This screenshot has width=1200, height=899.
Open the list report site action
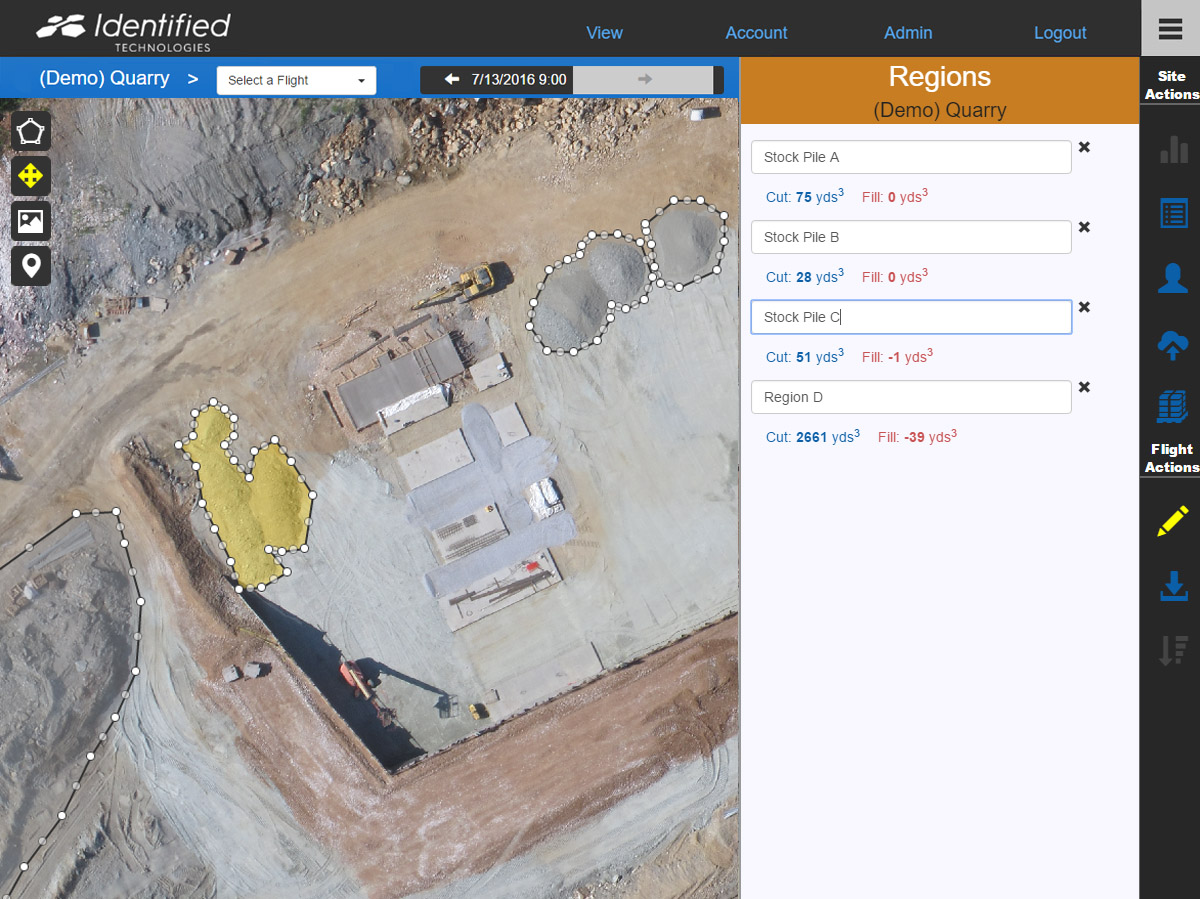tap(1172, 213)
